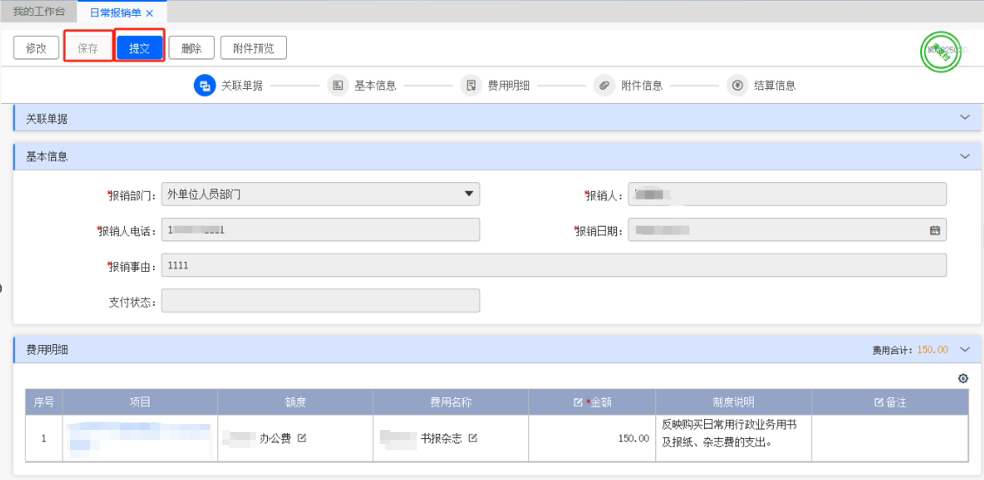The width and height of the screenshot is (984, 480).
Task: Click the 附件信息 paperclip step icon
Action: point(604,85)
